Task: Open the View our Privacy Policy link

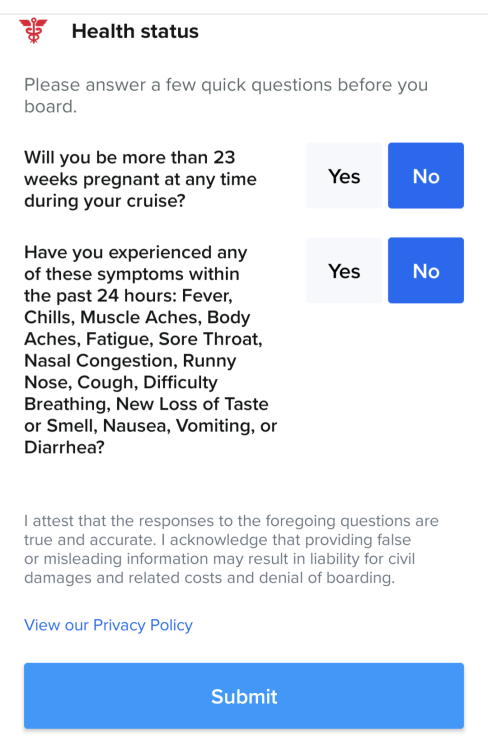Action: coord(109,625)
